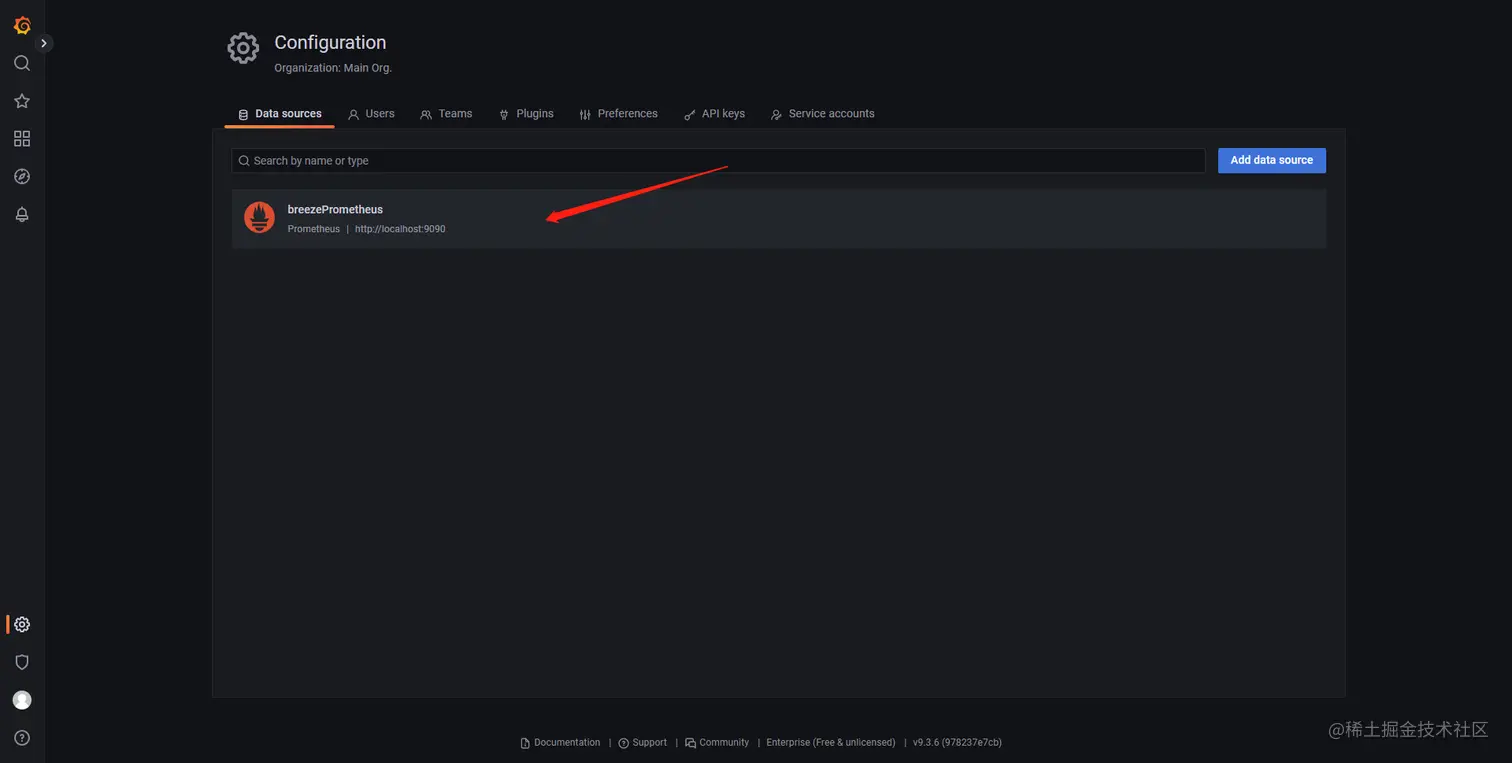
Task: Click the Organization: Main Org. subtitle
Action: click(333, 68)
